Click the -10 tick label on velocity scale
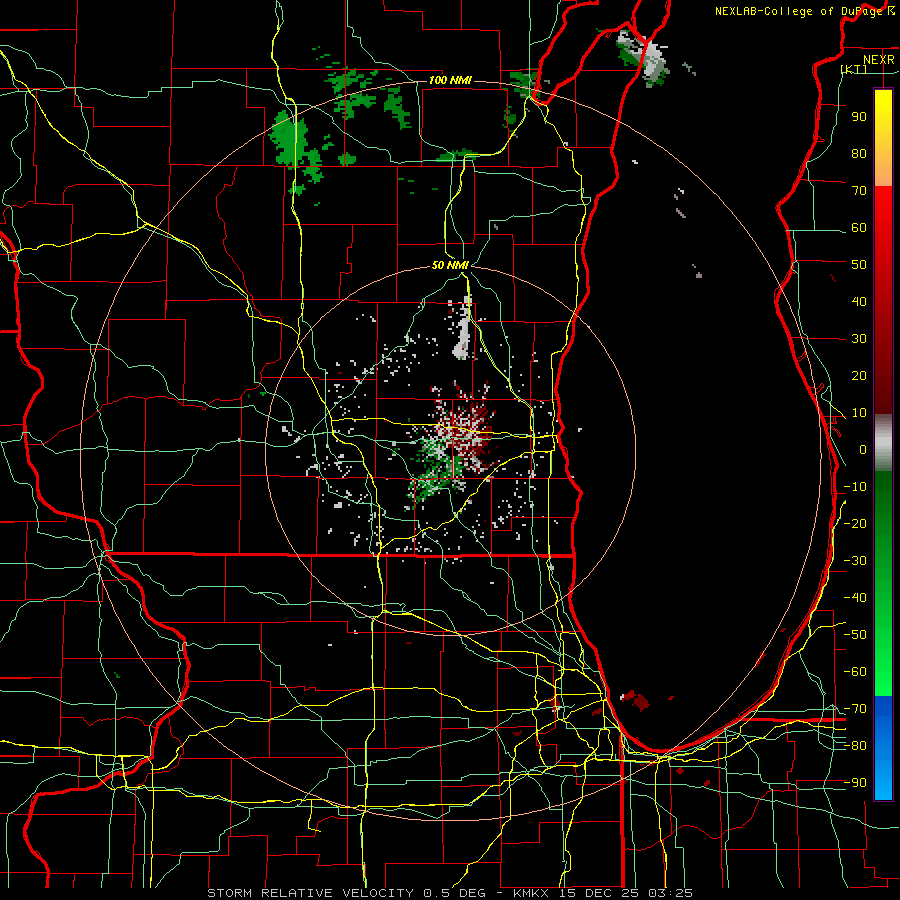This screenshot has width=900, height=900. coord(855,487)
